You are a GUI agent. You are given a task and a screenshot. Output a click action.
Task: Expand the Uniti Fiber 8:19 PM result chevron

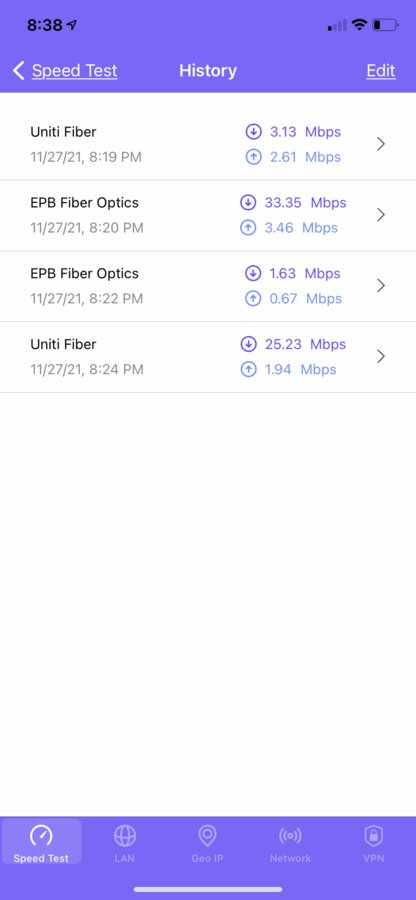tap(380, 144)
